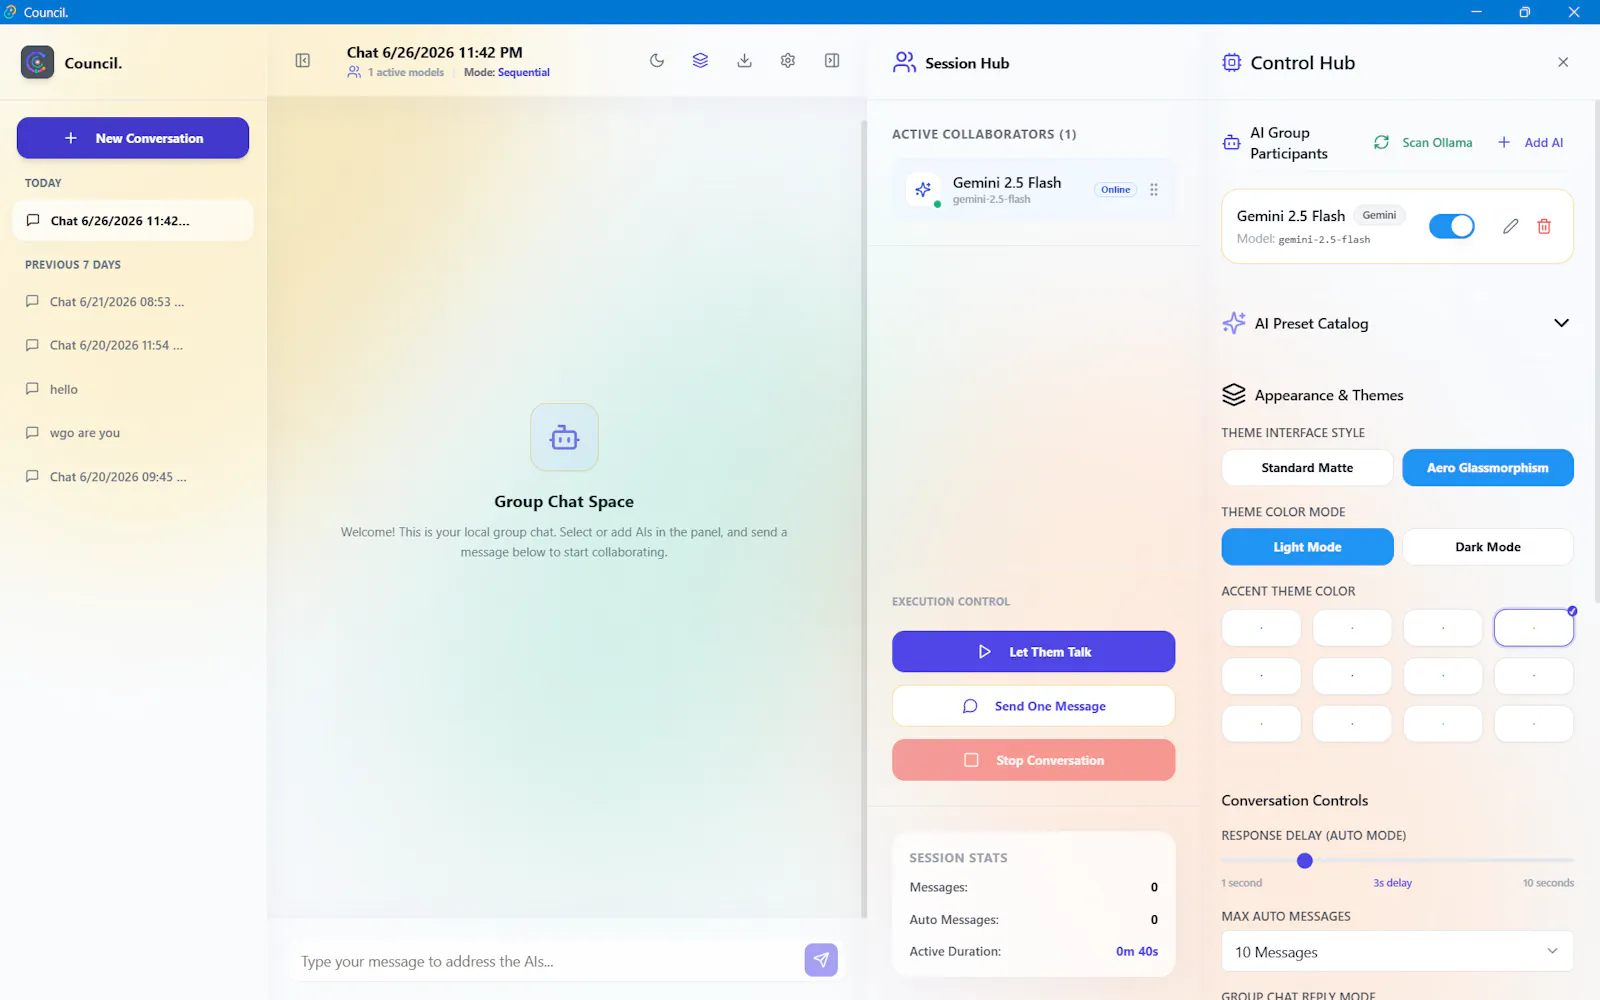Click 'ACTIVE COLLABORATORS (1)' heading
Viewport: 1600px width, 1000px height.
point(984,134)
